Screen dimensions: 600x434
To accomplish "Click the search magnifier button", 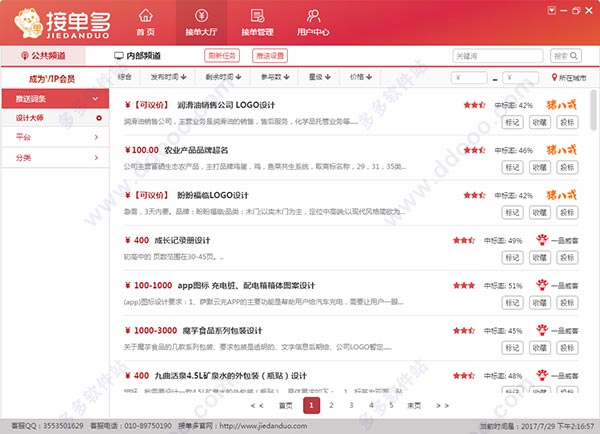I will click(x=566, y=56).
